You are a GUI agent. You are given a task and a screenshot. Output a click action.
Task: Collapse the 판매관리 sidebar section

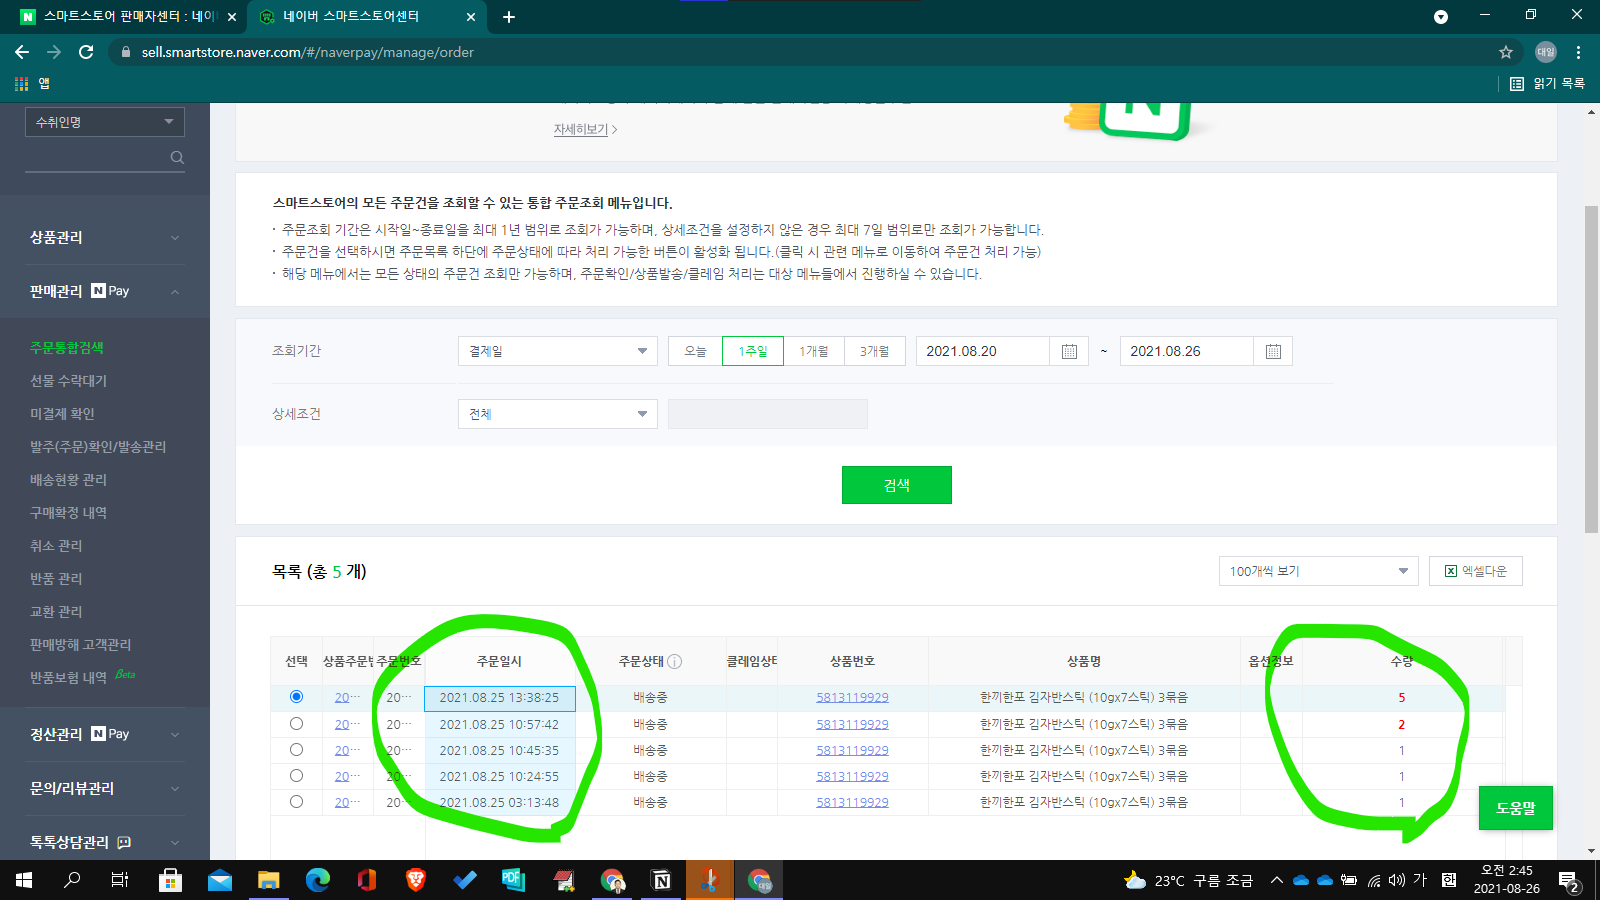coord(105,291)
